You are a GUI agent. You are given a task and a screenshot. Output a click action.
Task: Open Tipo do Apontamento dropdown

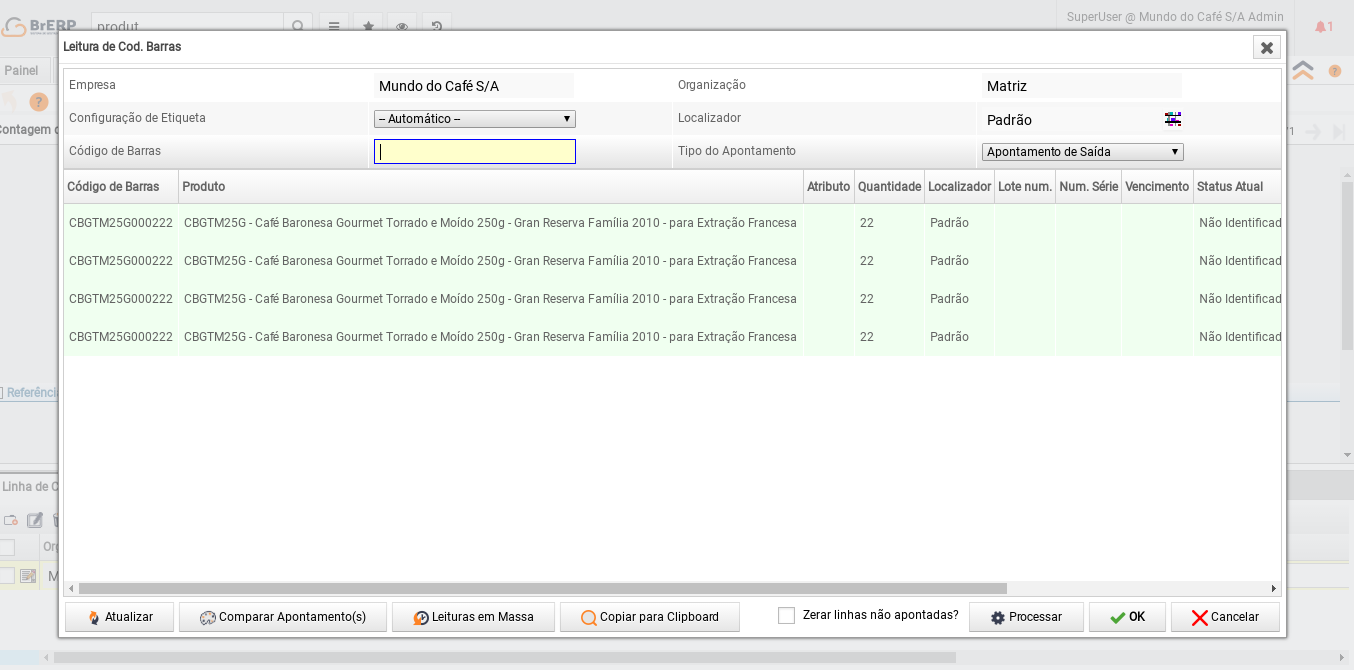click(x=1082, y=152)
